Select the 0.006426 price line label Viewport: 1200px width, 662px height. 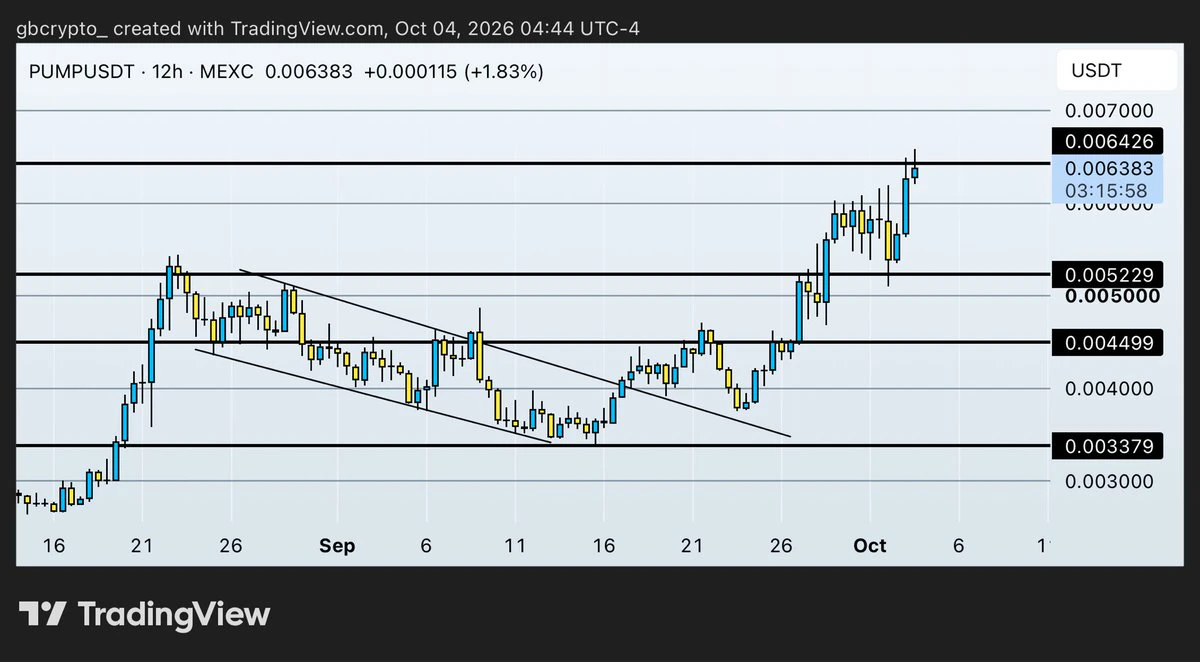1110,143
